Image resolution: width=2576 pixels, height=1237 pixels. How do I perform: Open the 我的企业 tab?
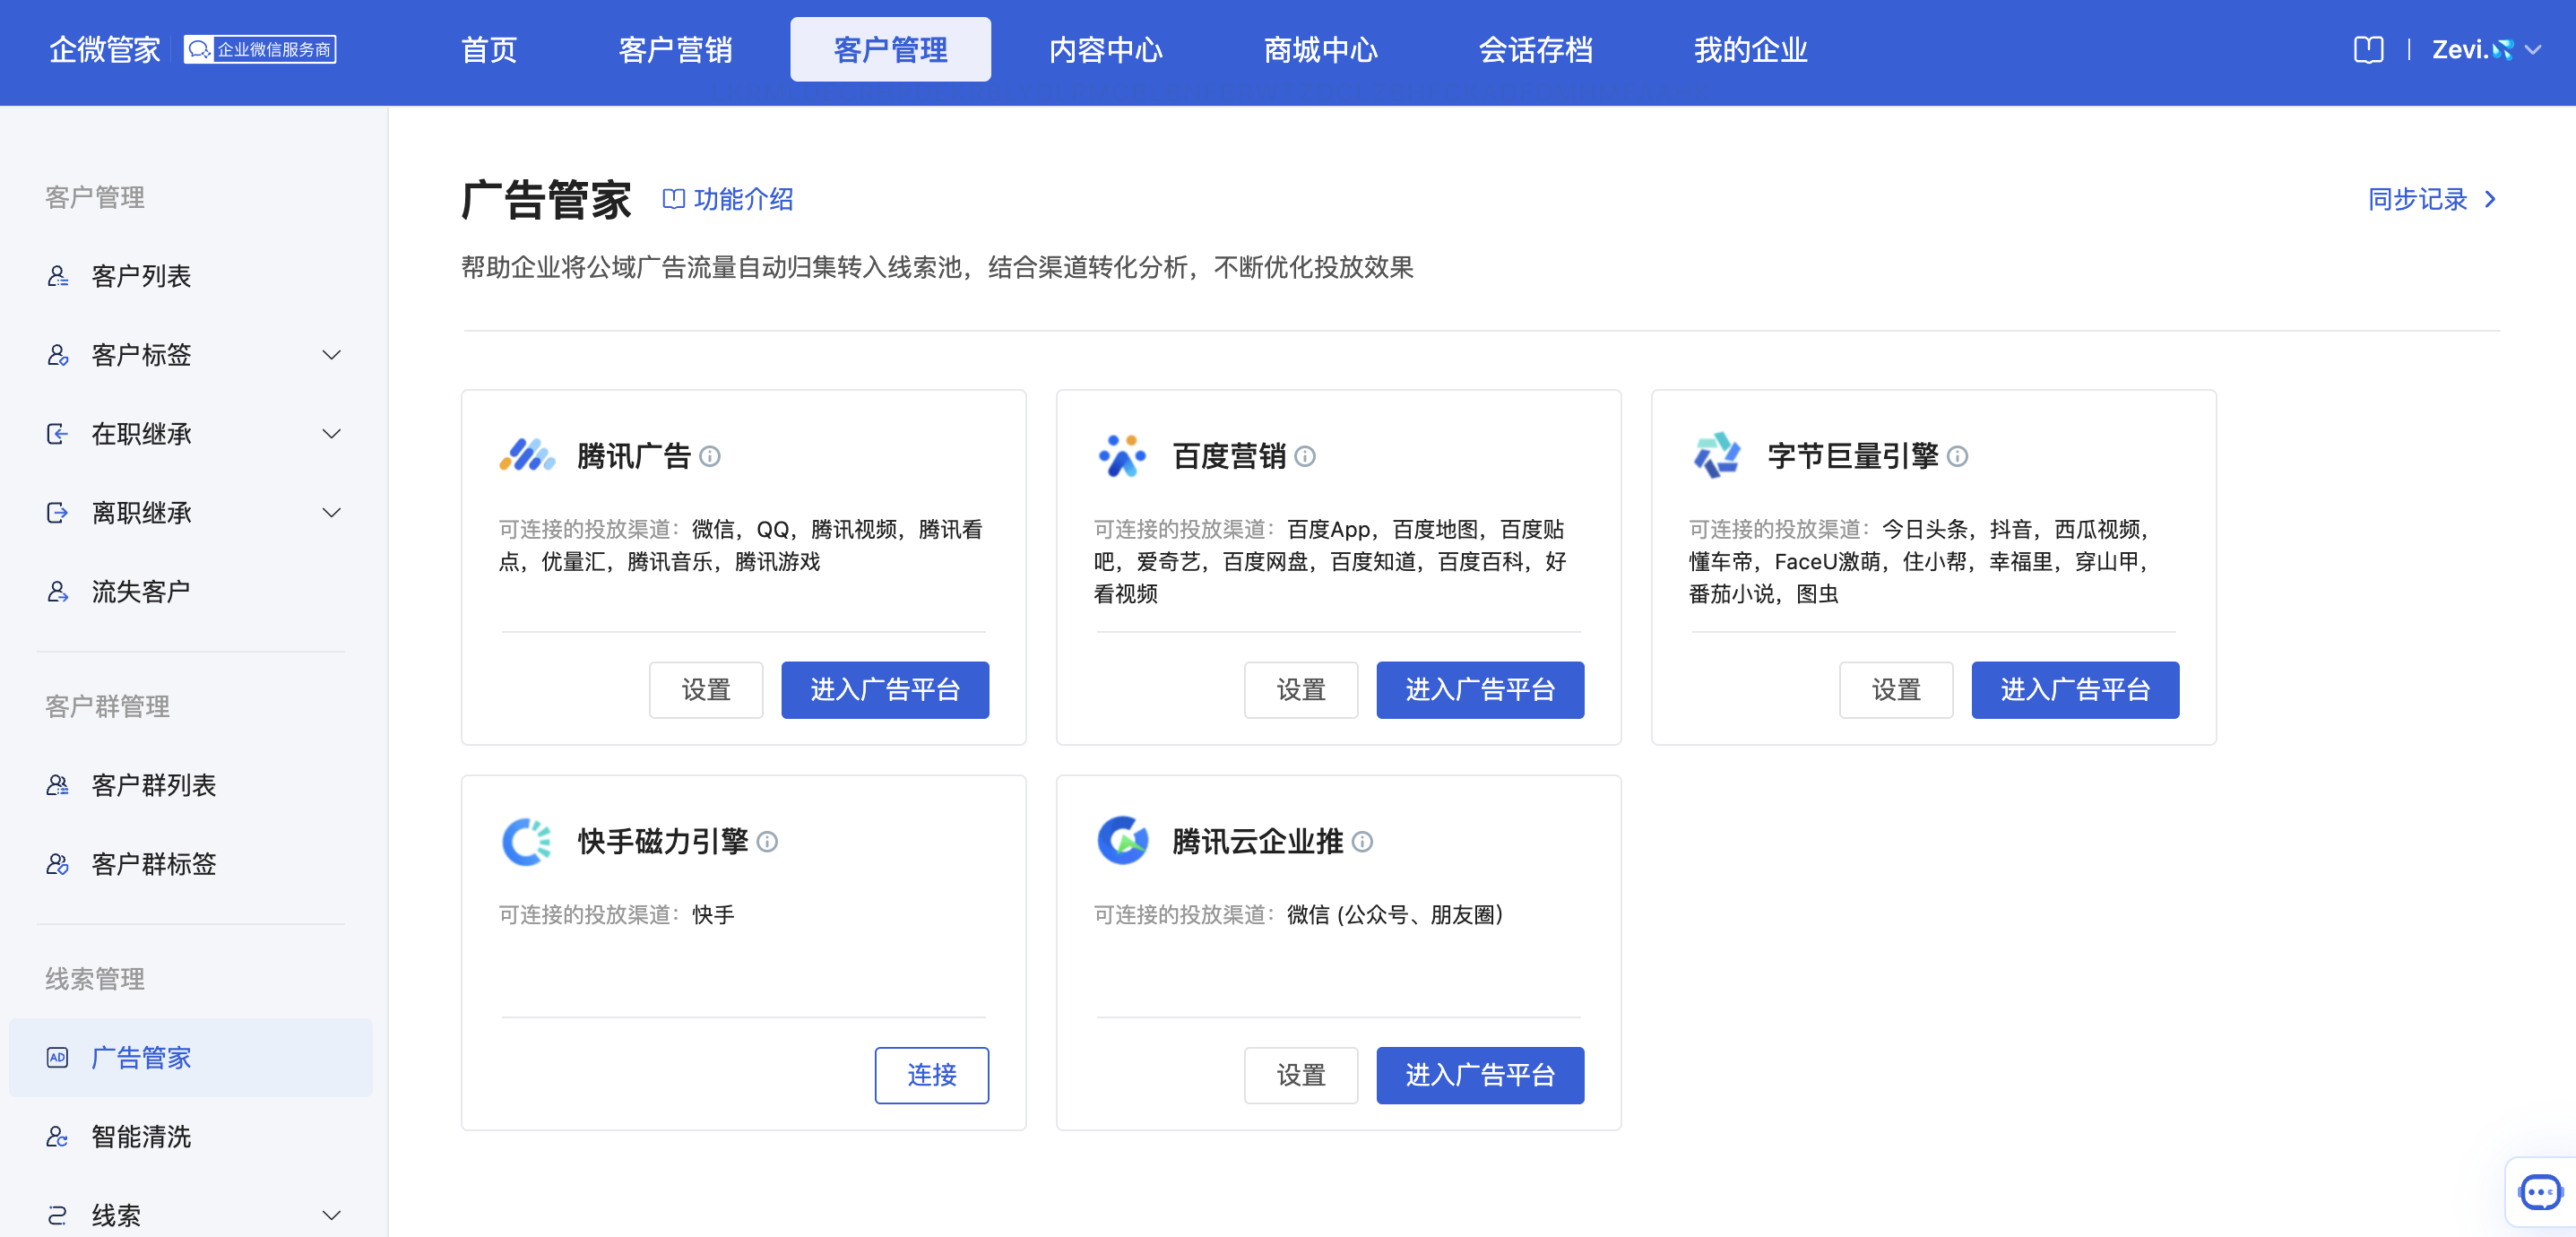point(1751,50)
